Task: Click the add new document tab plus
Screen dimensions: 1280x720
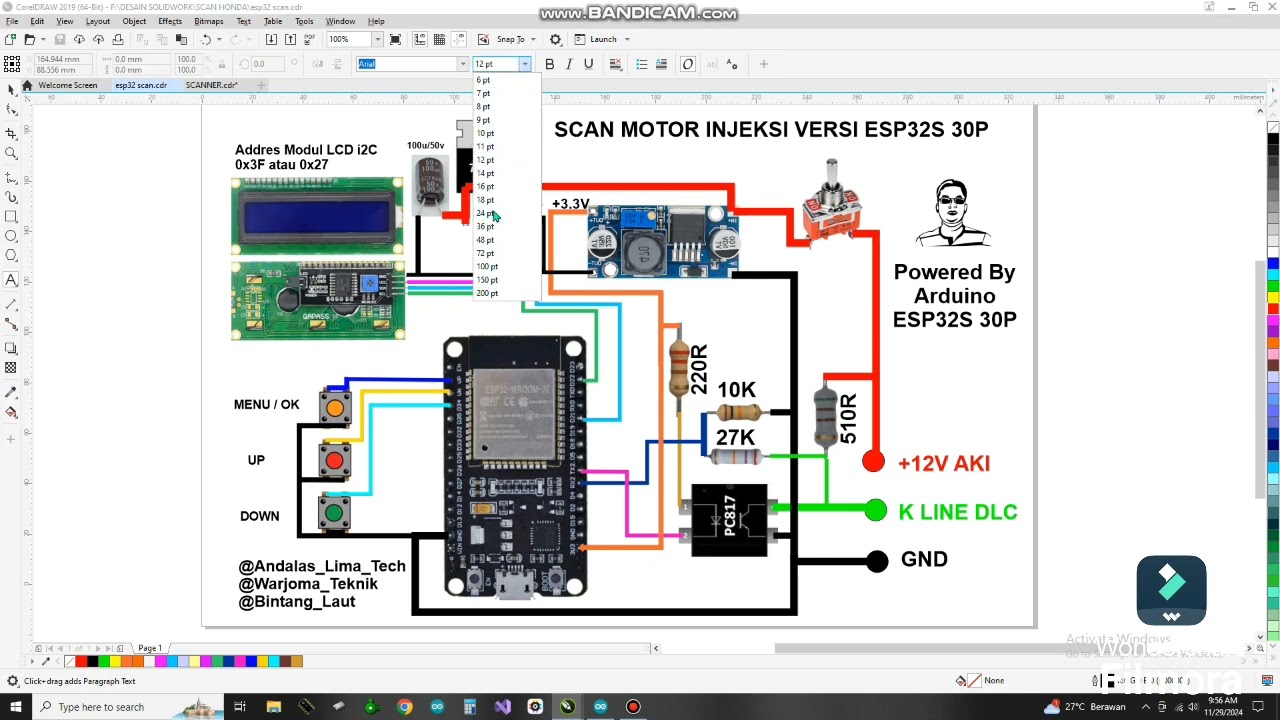Action: click(261, 85)
